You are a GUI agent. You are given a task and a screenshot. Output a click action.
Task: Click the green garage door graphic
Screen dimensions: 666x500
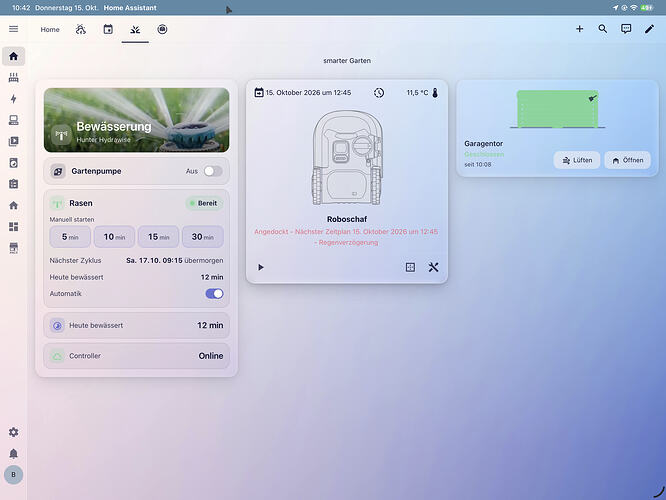pyautogui.click(x=557, y=109)
